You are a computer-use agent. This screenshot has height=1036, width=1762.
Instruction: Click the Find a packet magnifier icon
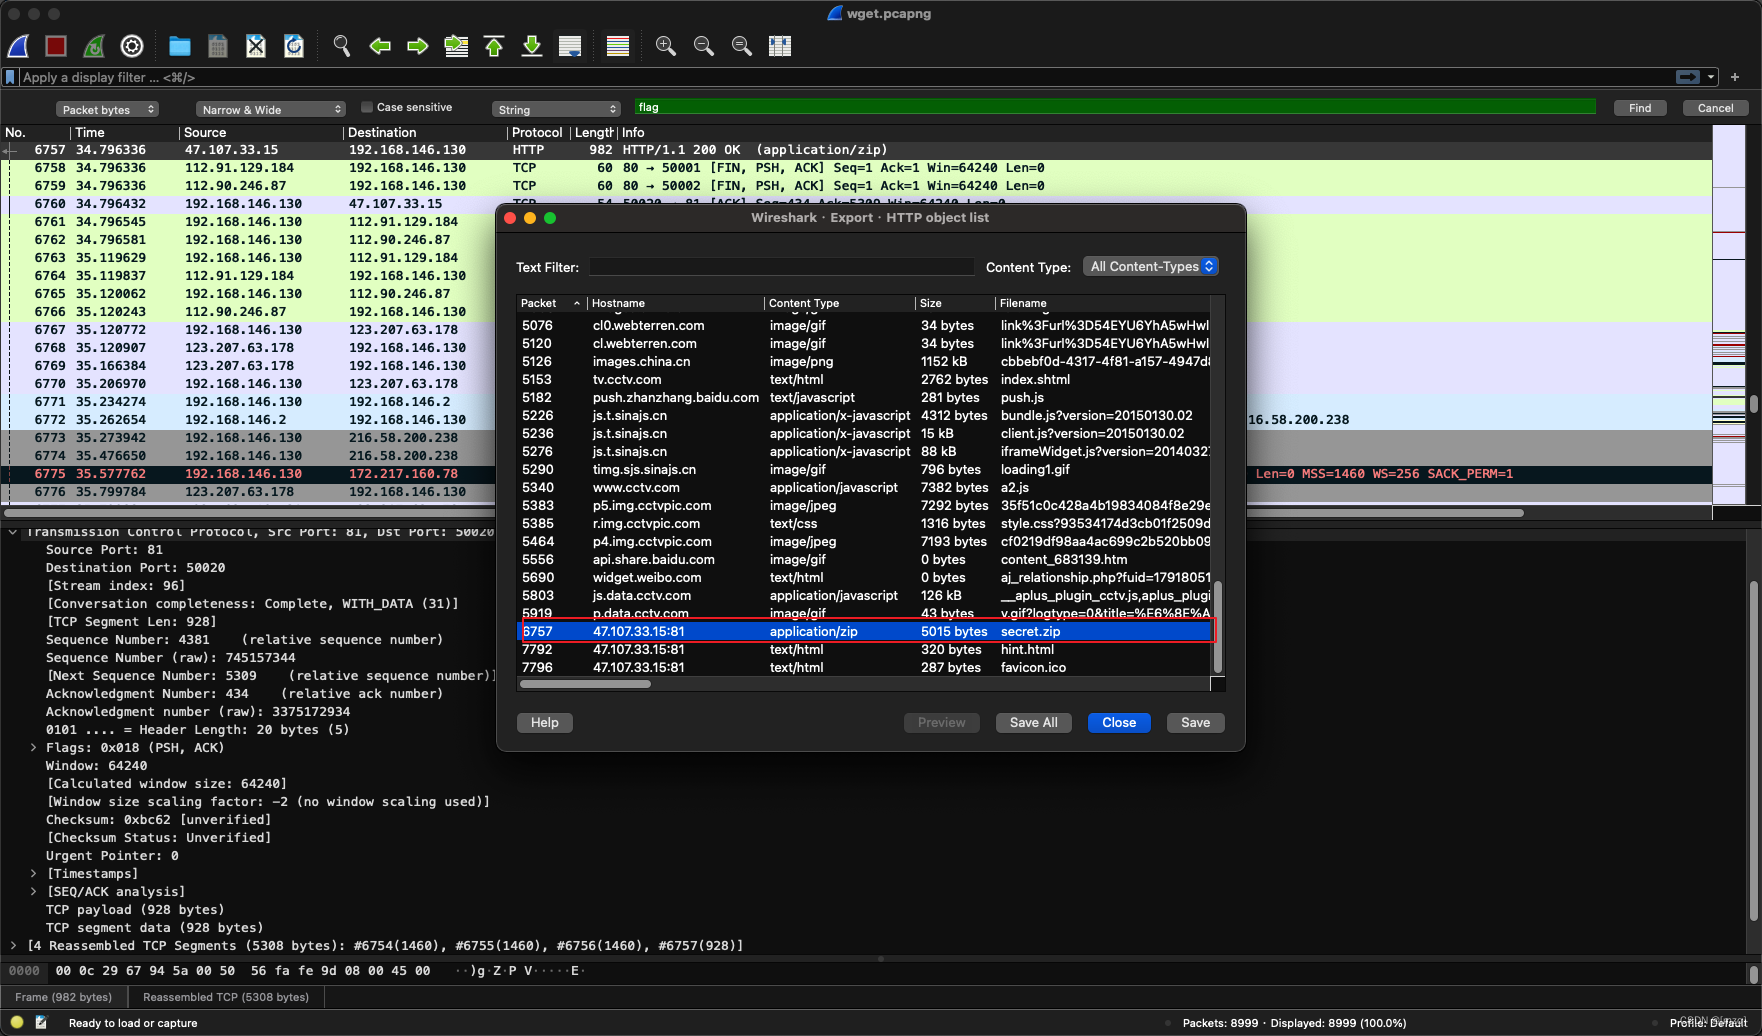pyautogui.click(x=342, y=46)
